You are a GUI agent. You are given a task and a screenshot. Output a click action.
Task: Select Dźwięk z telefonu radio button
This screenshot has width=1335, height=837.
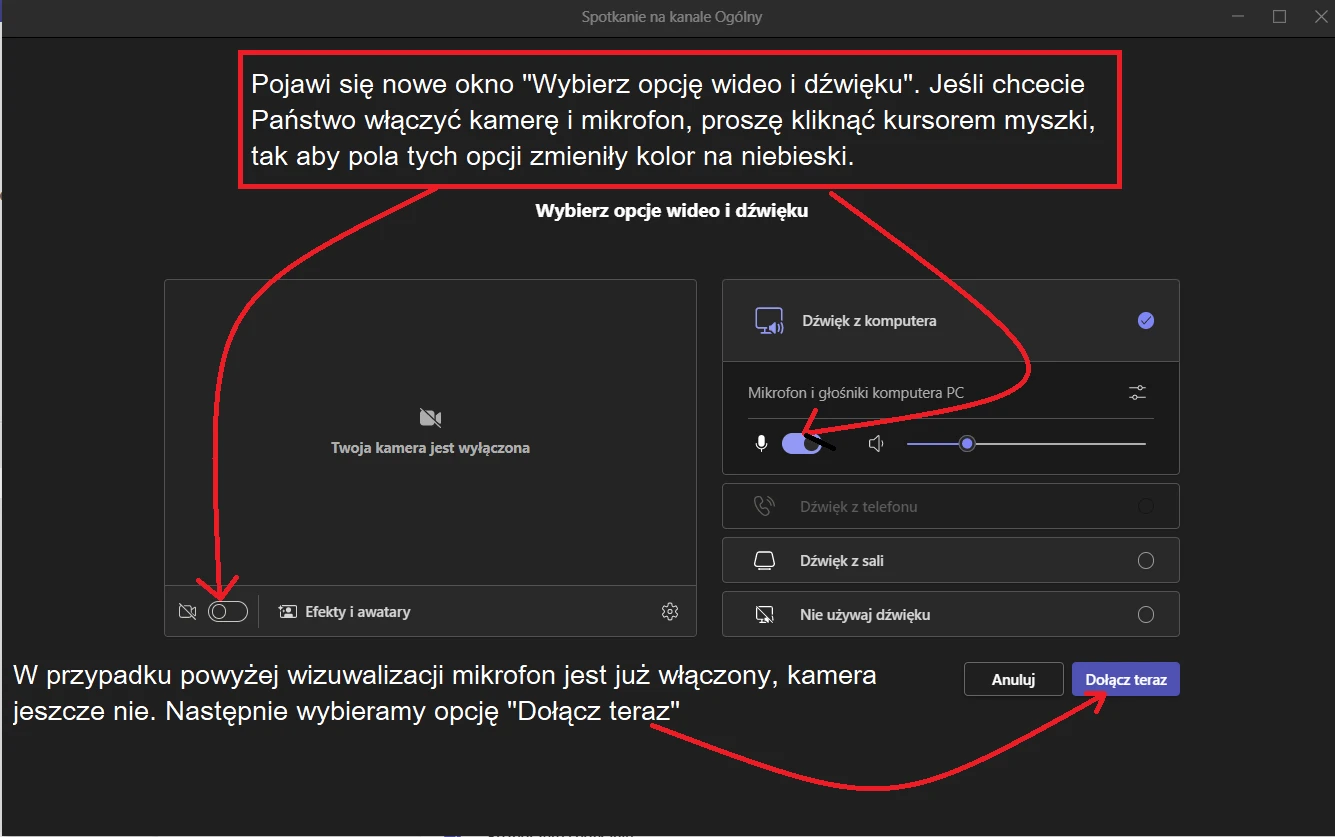tap(1146, 506)
